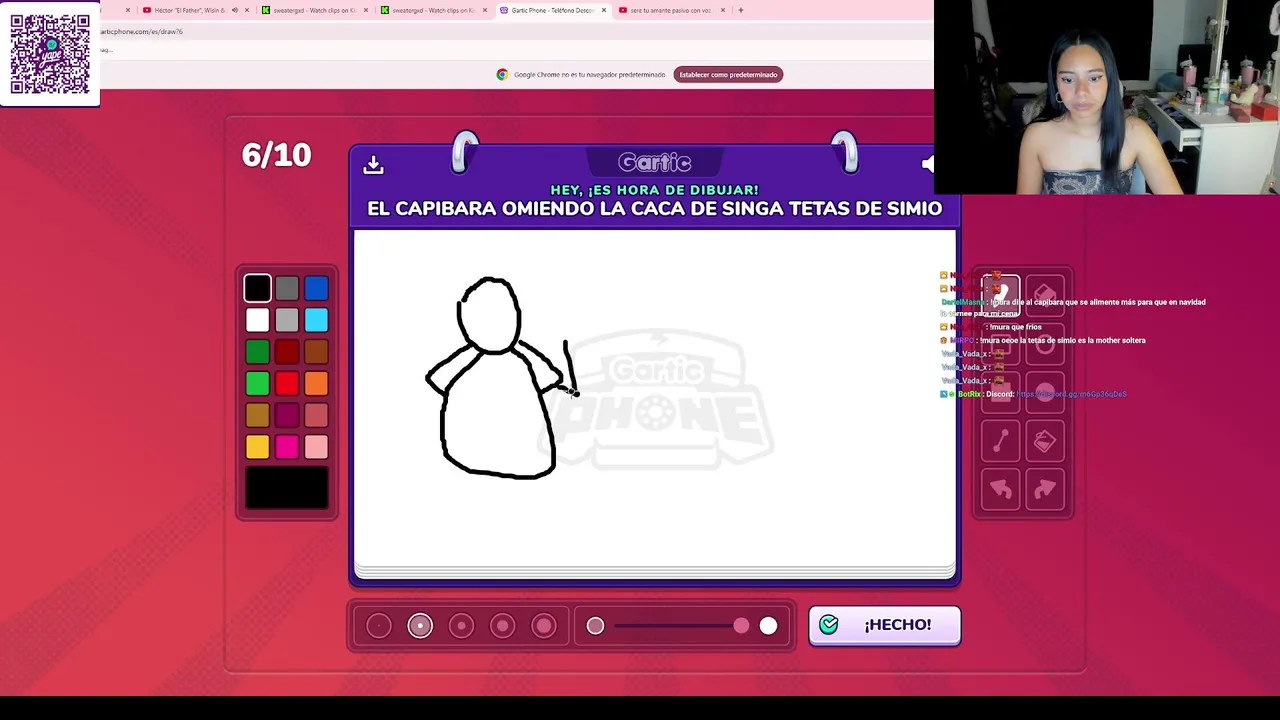Pick the golden brown color swatch
Screen dimensions: 1280x720
[x=257, y=415]
